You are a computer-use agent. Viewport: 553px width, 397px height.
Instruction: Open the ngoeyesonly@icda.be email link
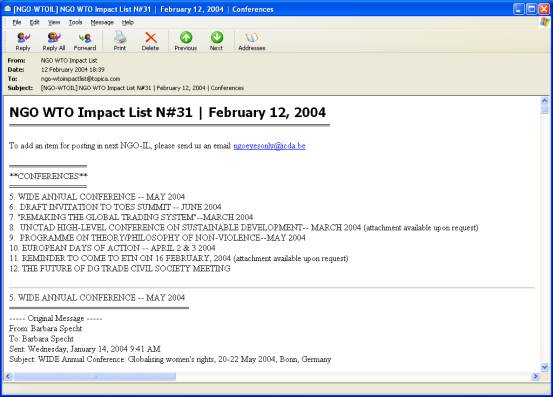pyautogui.click(x=269, y=146)
